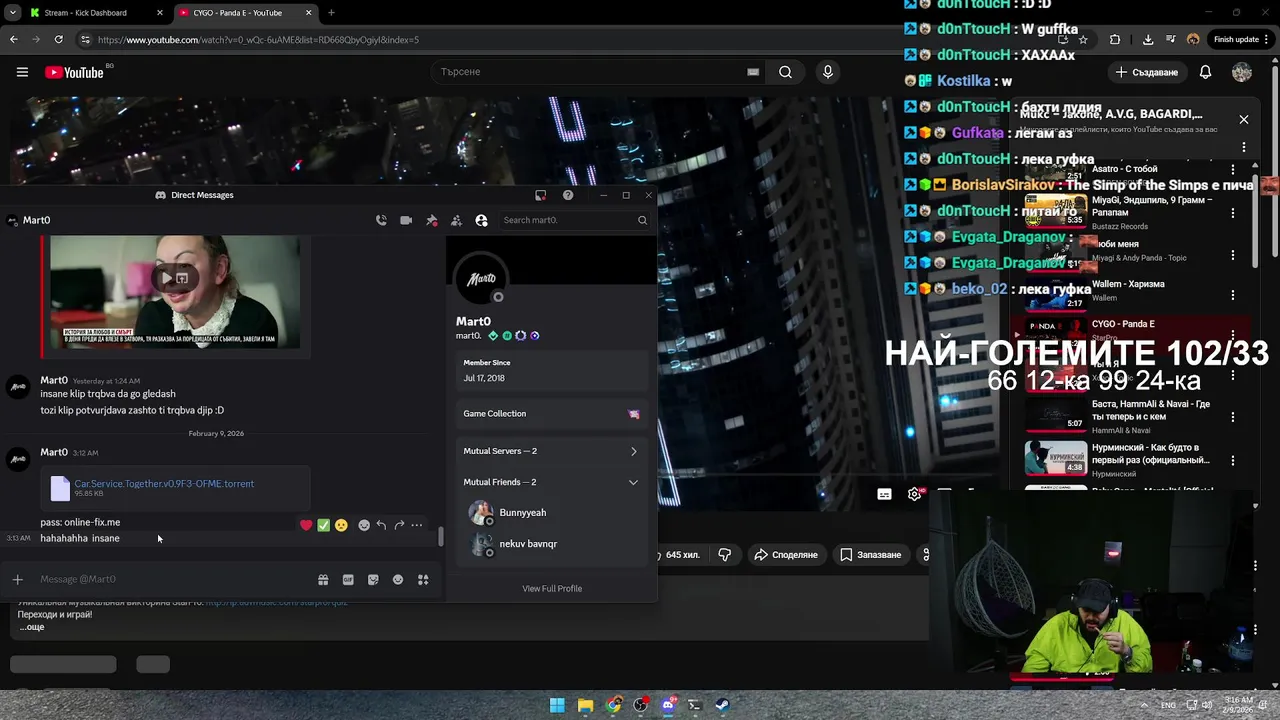This screenshot has width=1280, height=720.
Task: Open a new browser tab
Action: click(331, 13)
